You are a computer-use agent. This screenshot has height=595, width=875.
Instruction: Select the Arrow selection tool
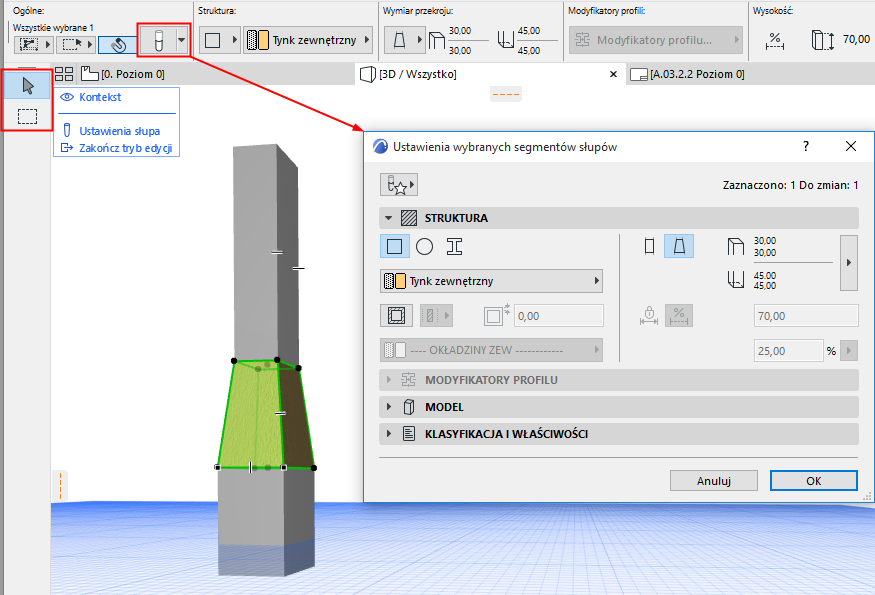pos(27,85)
